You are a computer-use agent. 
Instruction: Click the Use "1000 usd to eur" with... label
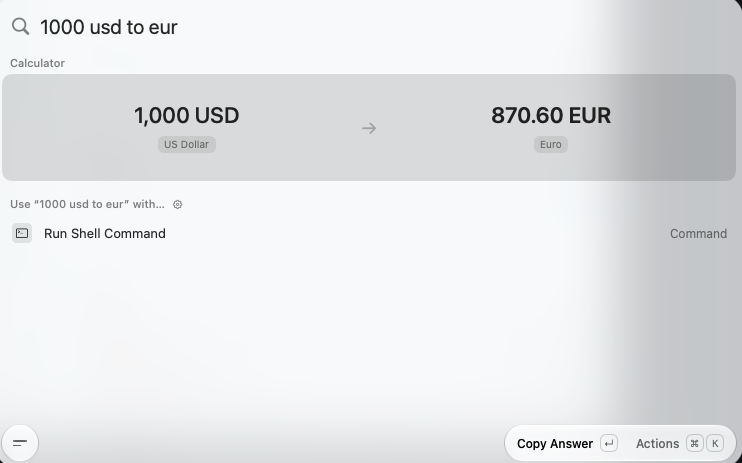[88, 205]
